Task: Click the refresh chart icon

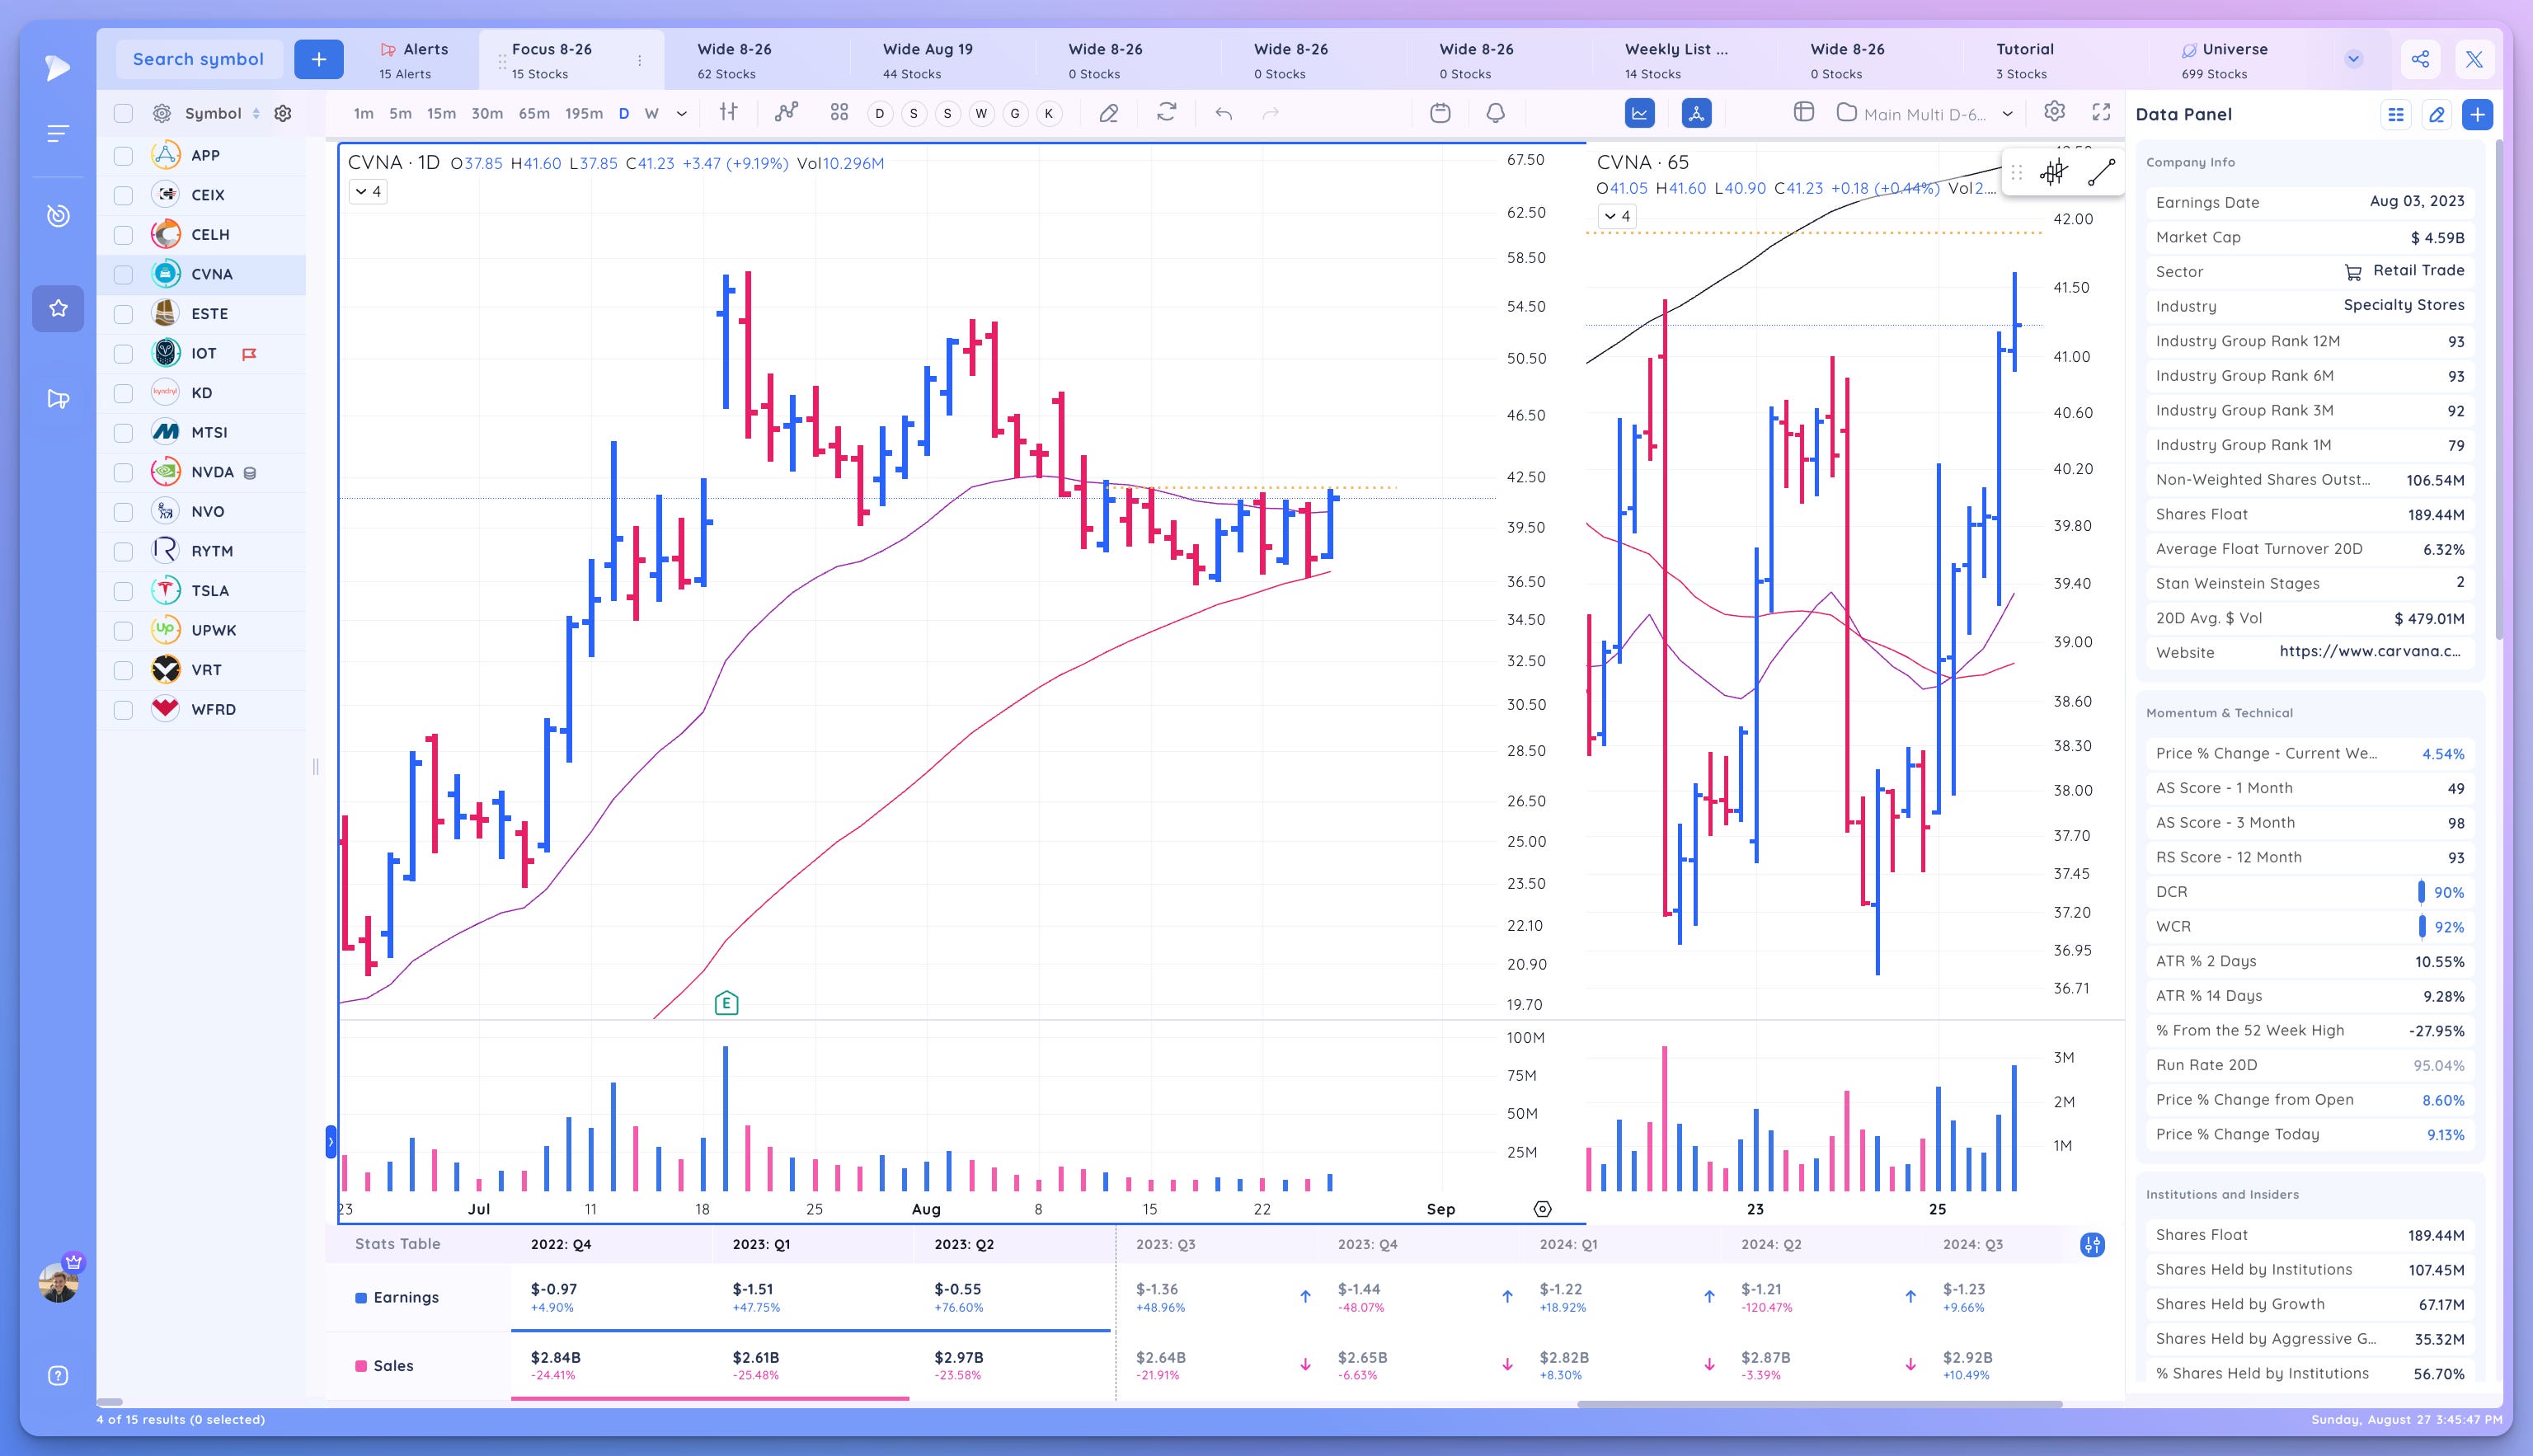Action: (1166, 113)
